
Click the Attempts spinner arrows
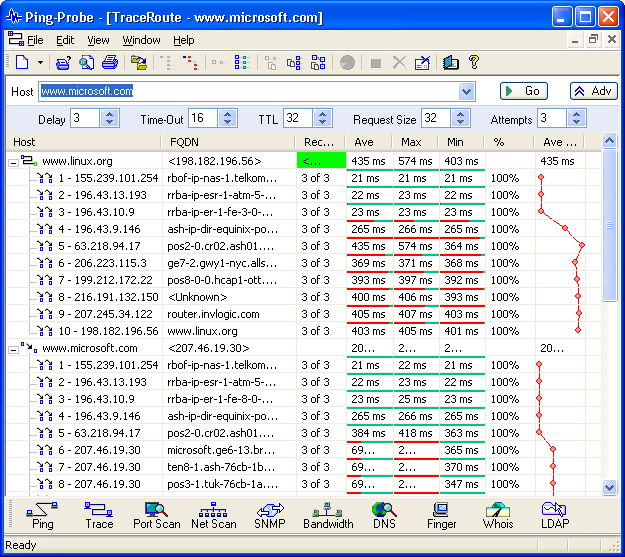click(576, 118)
